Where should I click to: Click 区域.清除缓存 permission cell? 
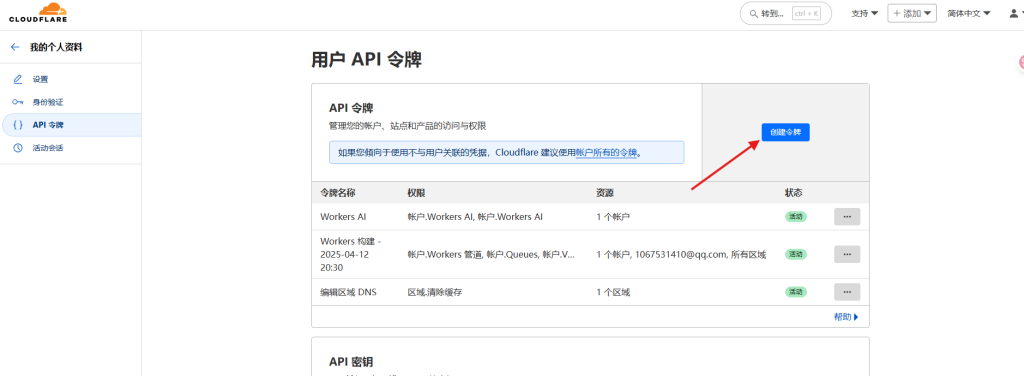tap(434, 292)
